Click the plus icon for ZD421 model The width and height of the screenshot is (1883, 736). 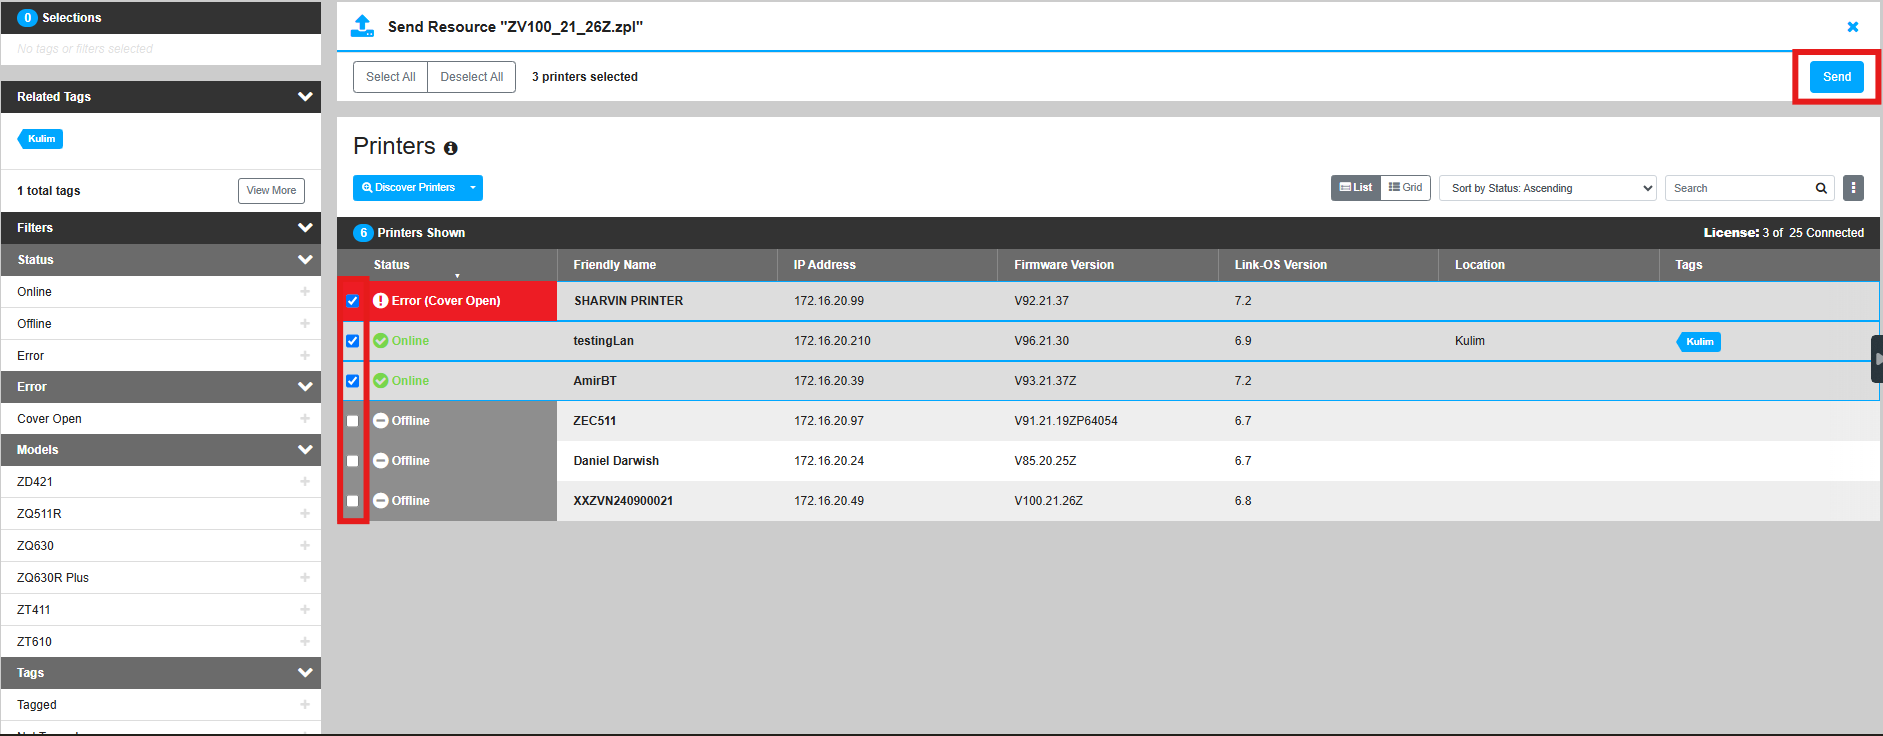(305, 482)
